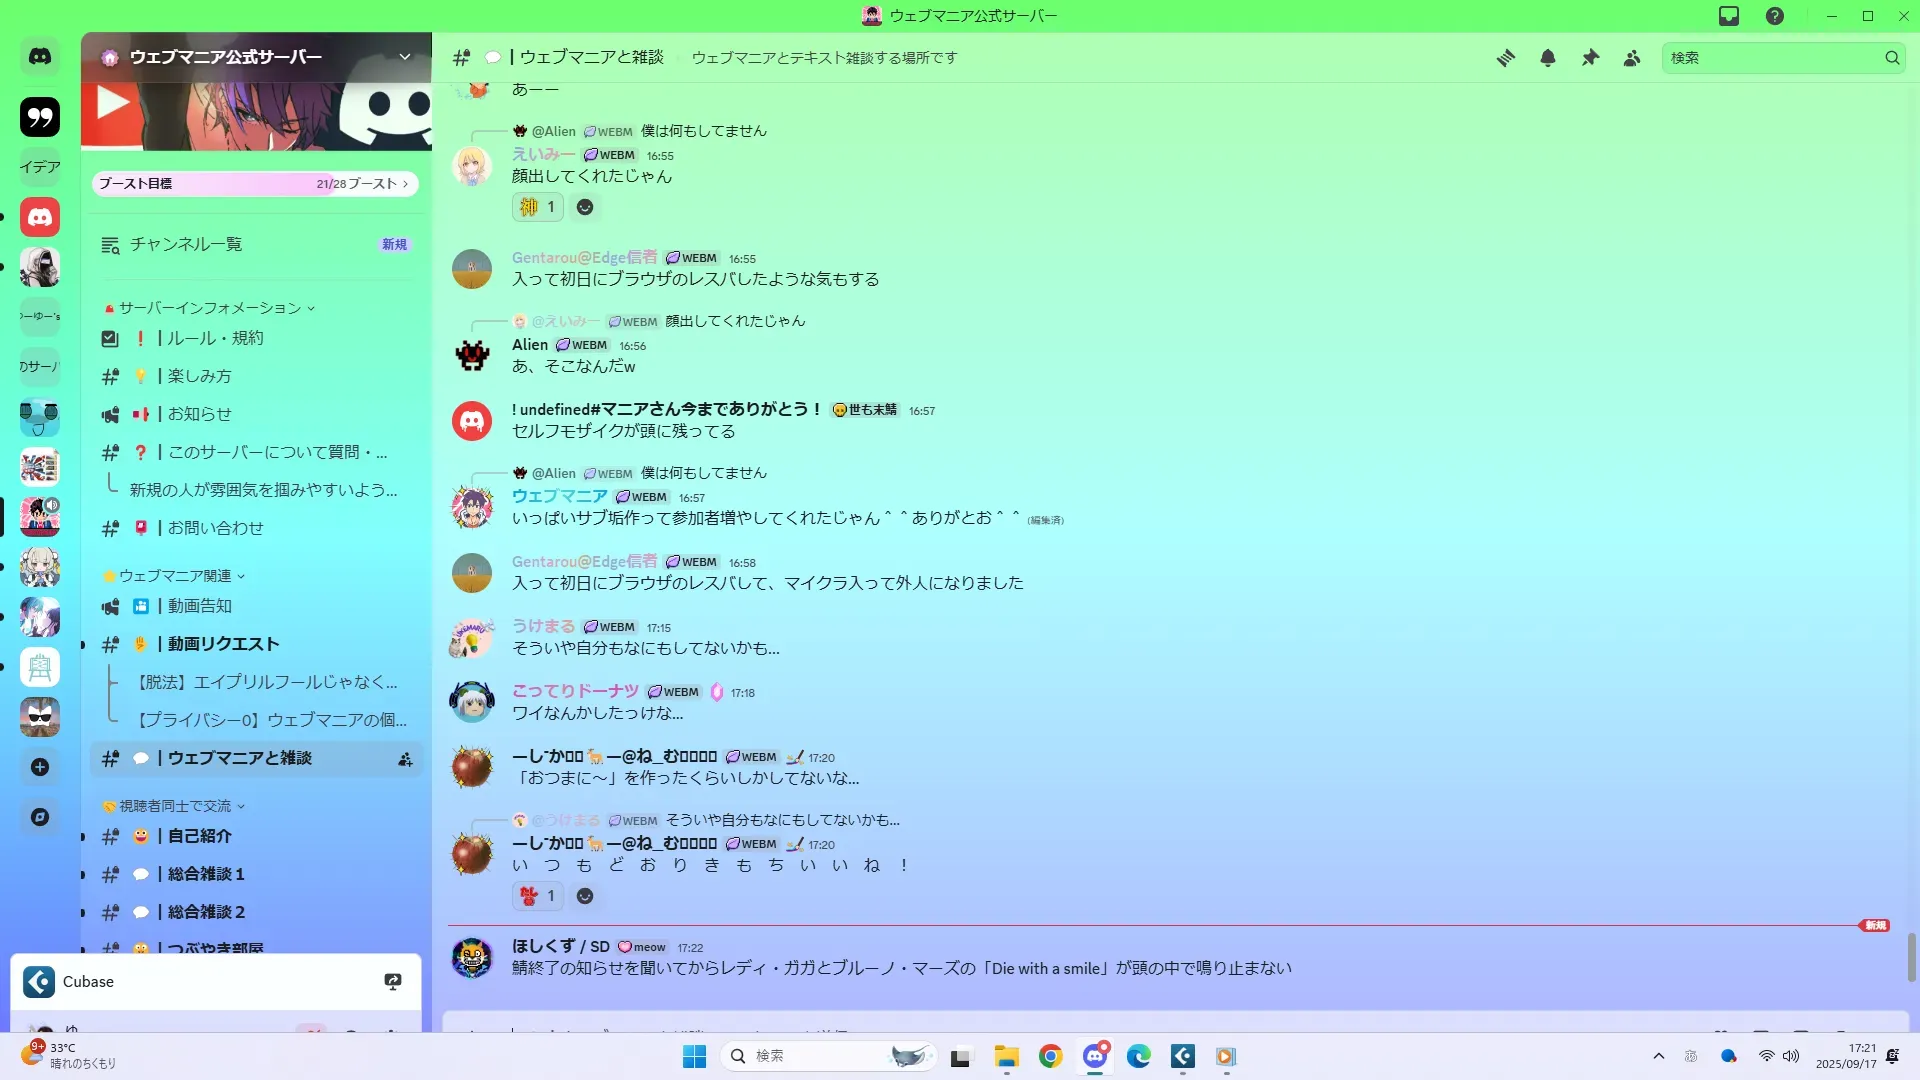1920x1080 pixels.
Task: Click the add server plus icon
Action: (40, 767)
